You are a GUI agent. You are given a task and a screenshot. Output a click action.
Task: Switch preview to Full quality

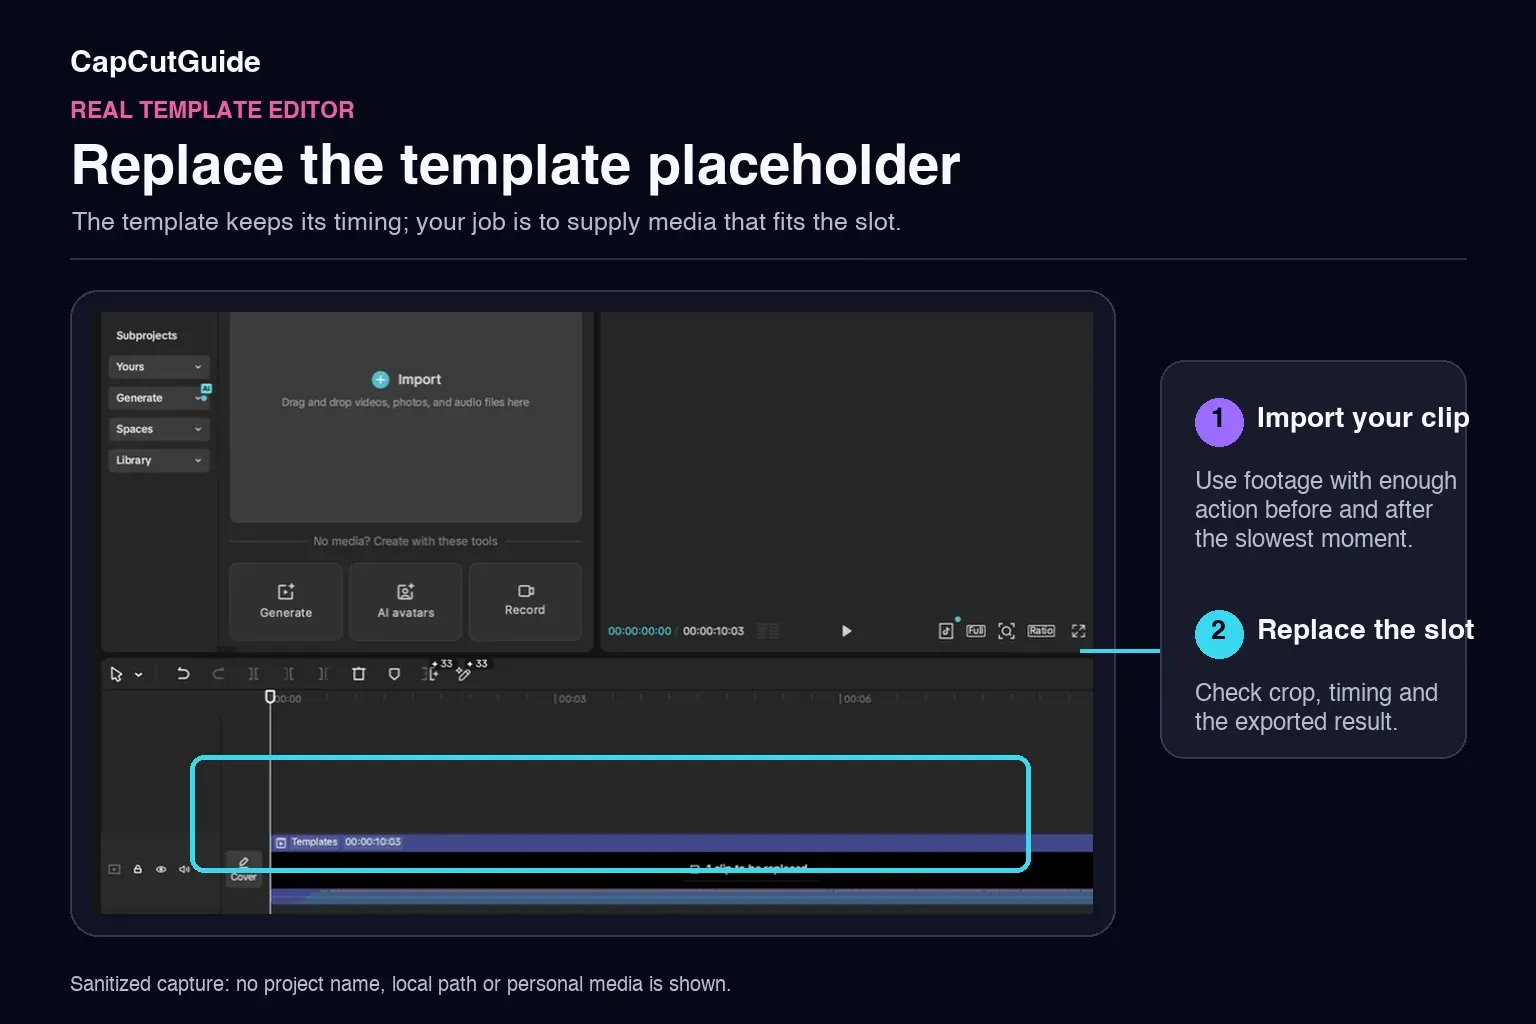976,631
